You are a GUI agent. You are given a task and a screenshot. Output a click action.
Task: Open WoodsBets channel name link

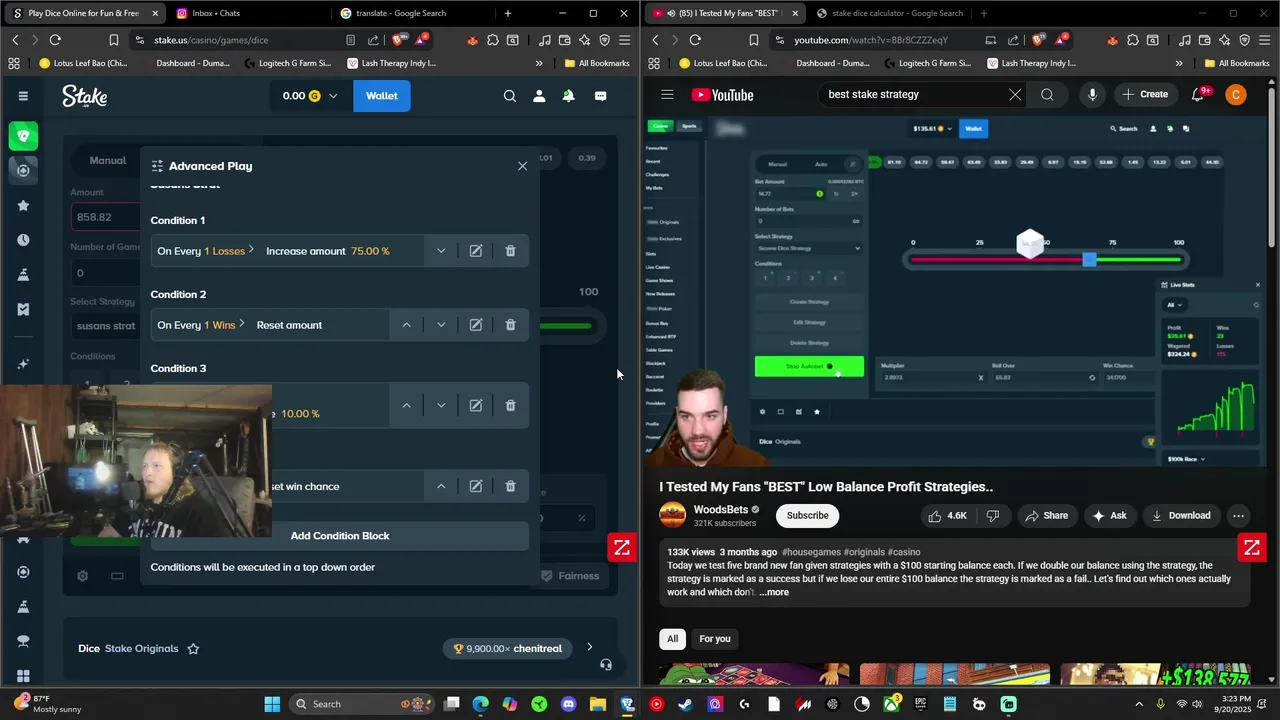(x=720, y=510)
